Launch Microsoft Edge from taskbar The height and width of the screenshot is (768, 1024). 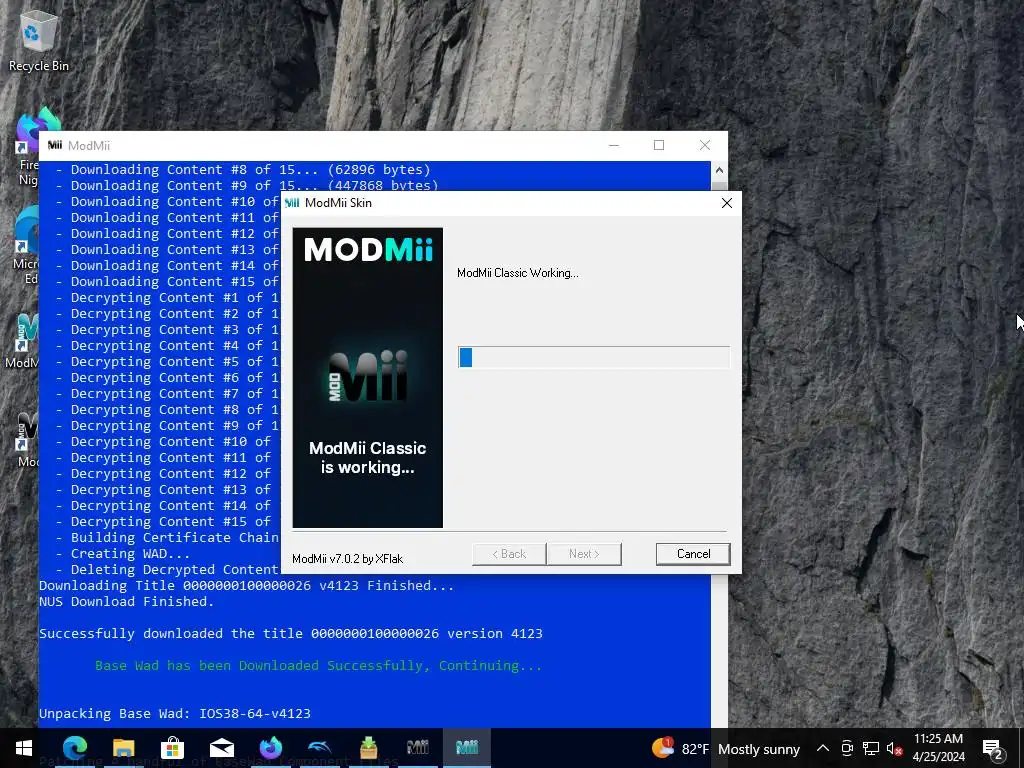pyautogui.click(x=75, y=748)
